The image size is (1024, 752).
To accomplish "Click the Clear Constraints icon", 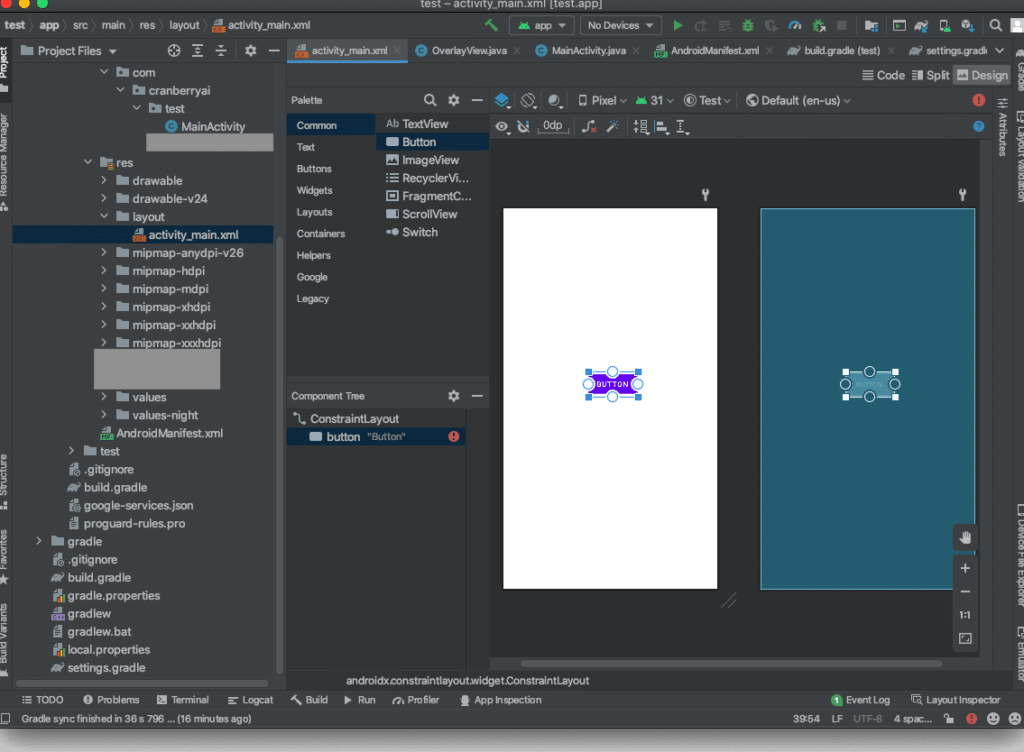I will 589,127.
